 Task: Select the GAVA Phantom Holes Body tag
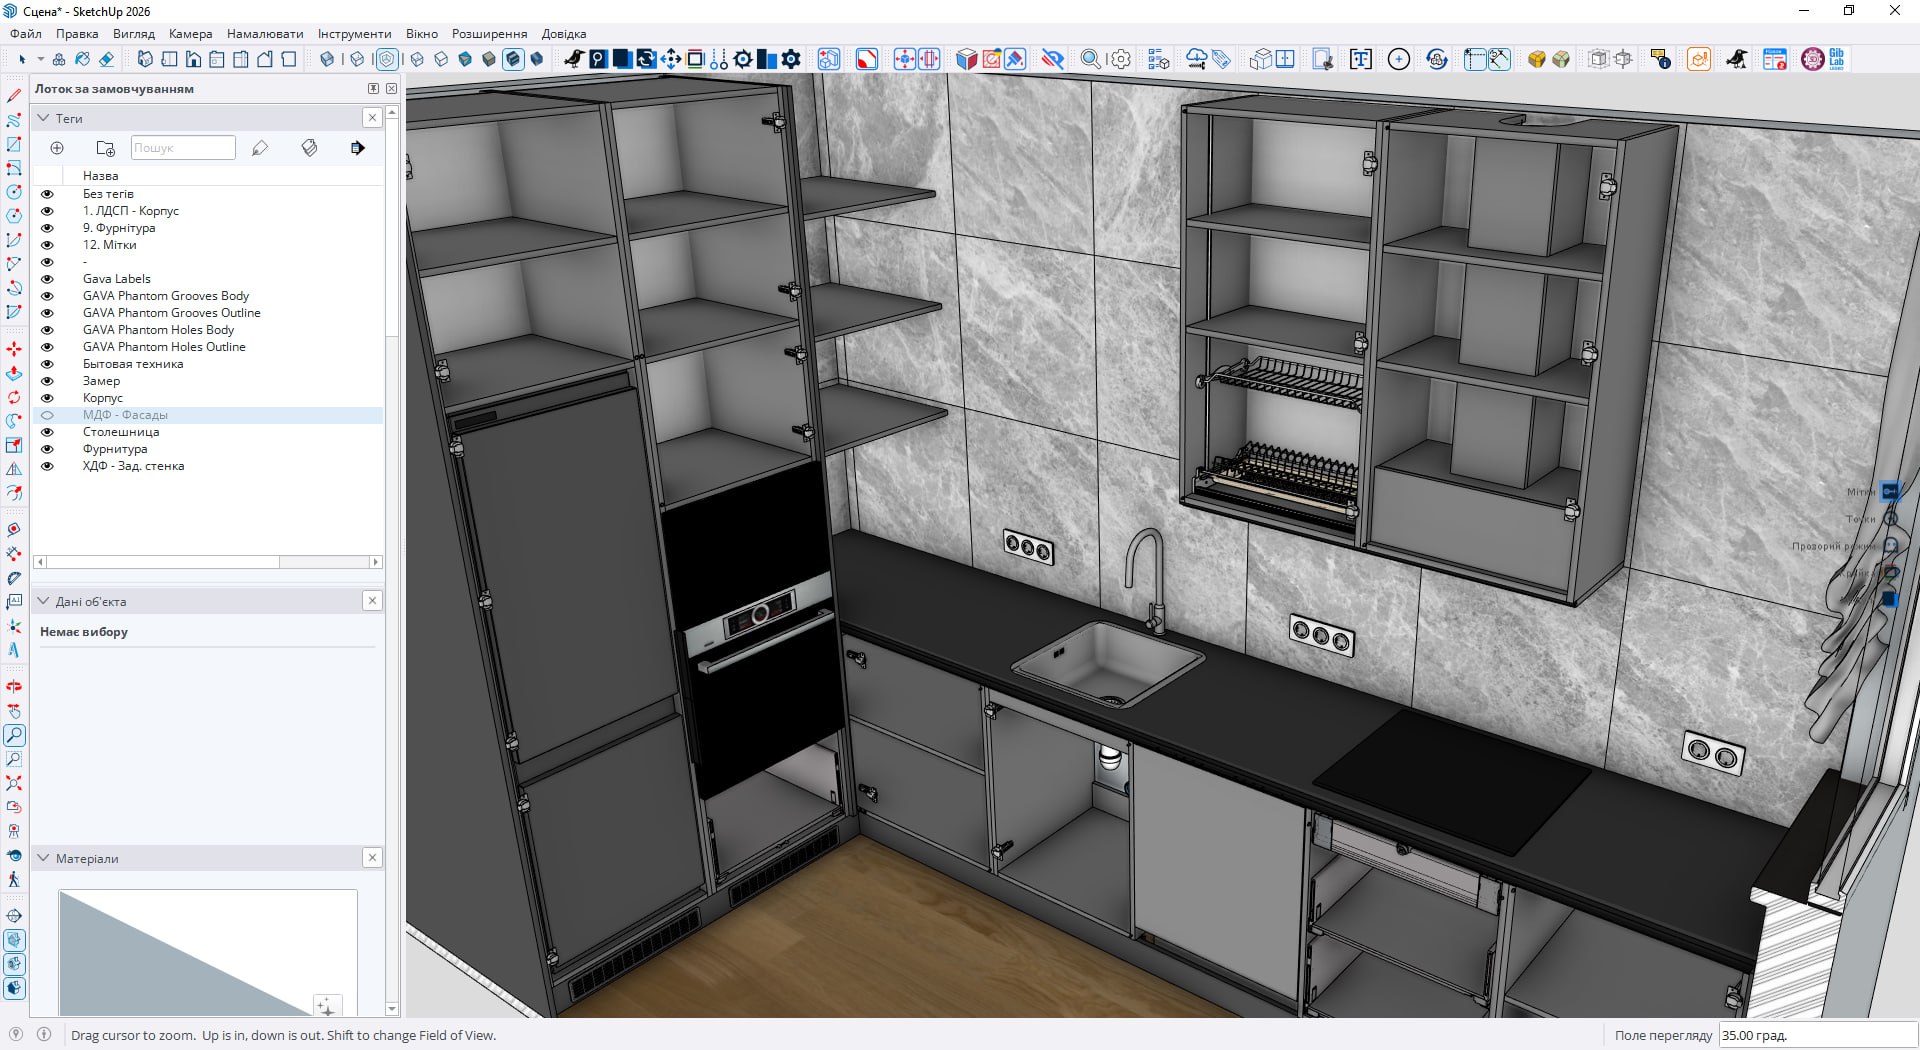pyautogui.click(x=158, y=330)
